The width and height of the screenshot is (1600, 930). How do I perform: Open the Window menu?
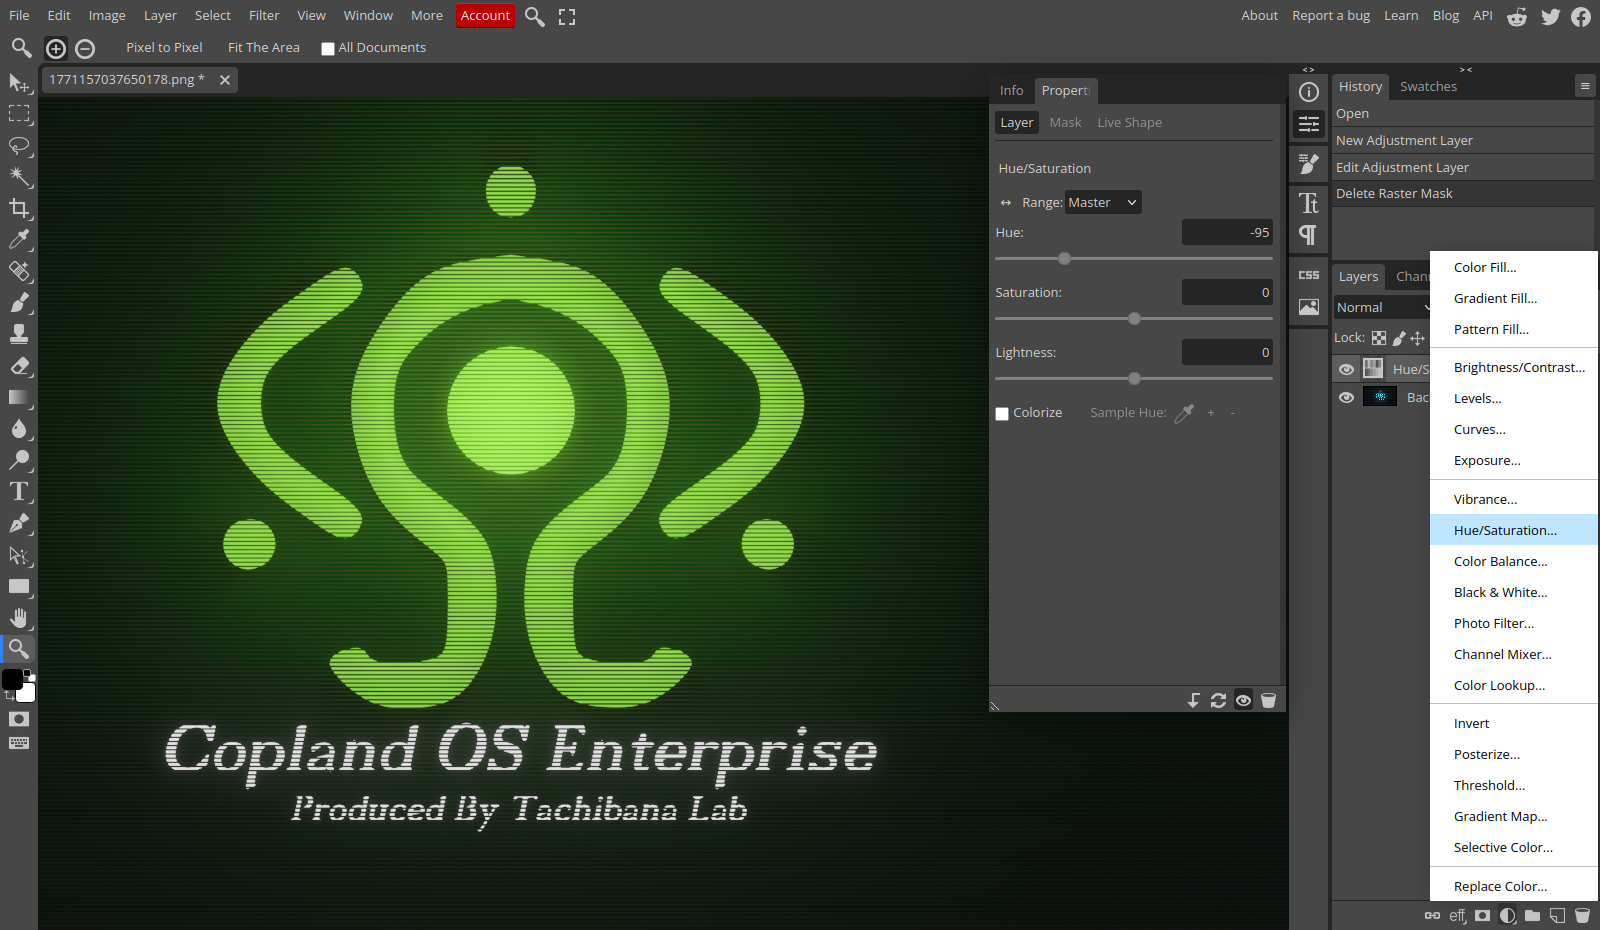click(x=368, y=15)
